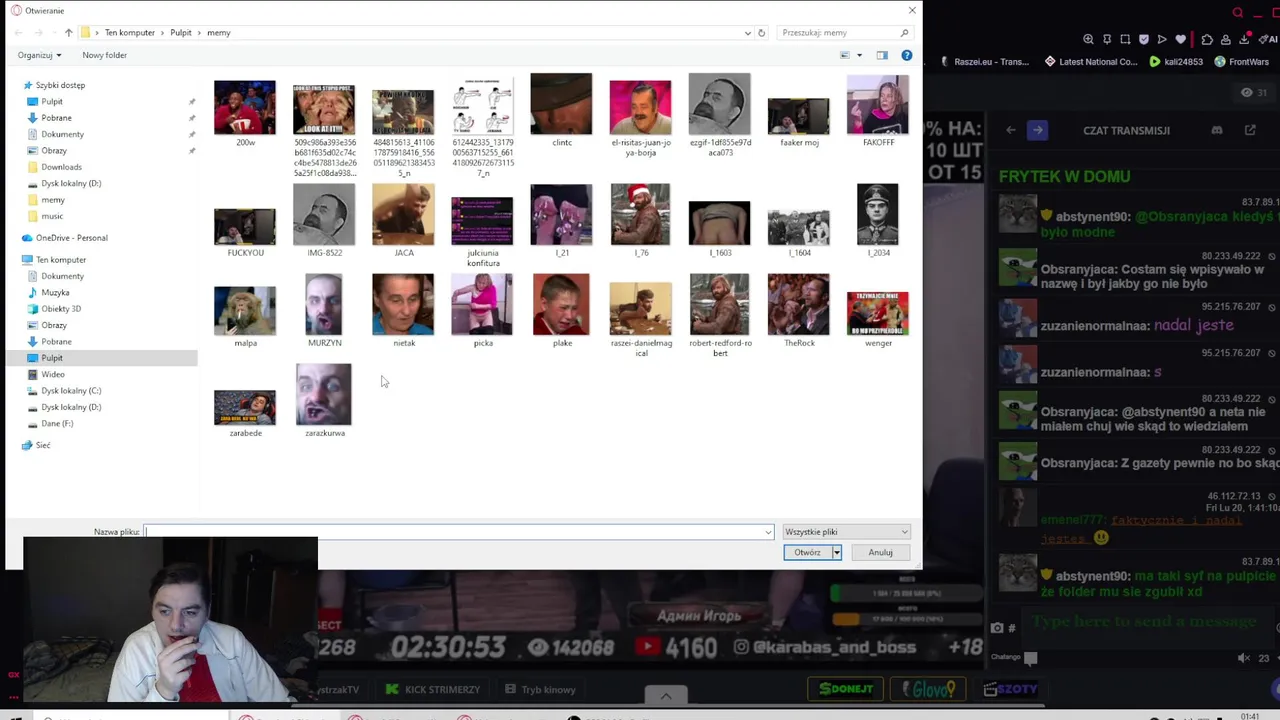
Task: Open the Wszystkie pliki file type dropdown
Action: (846, 532)
